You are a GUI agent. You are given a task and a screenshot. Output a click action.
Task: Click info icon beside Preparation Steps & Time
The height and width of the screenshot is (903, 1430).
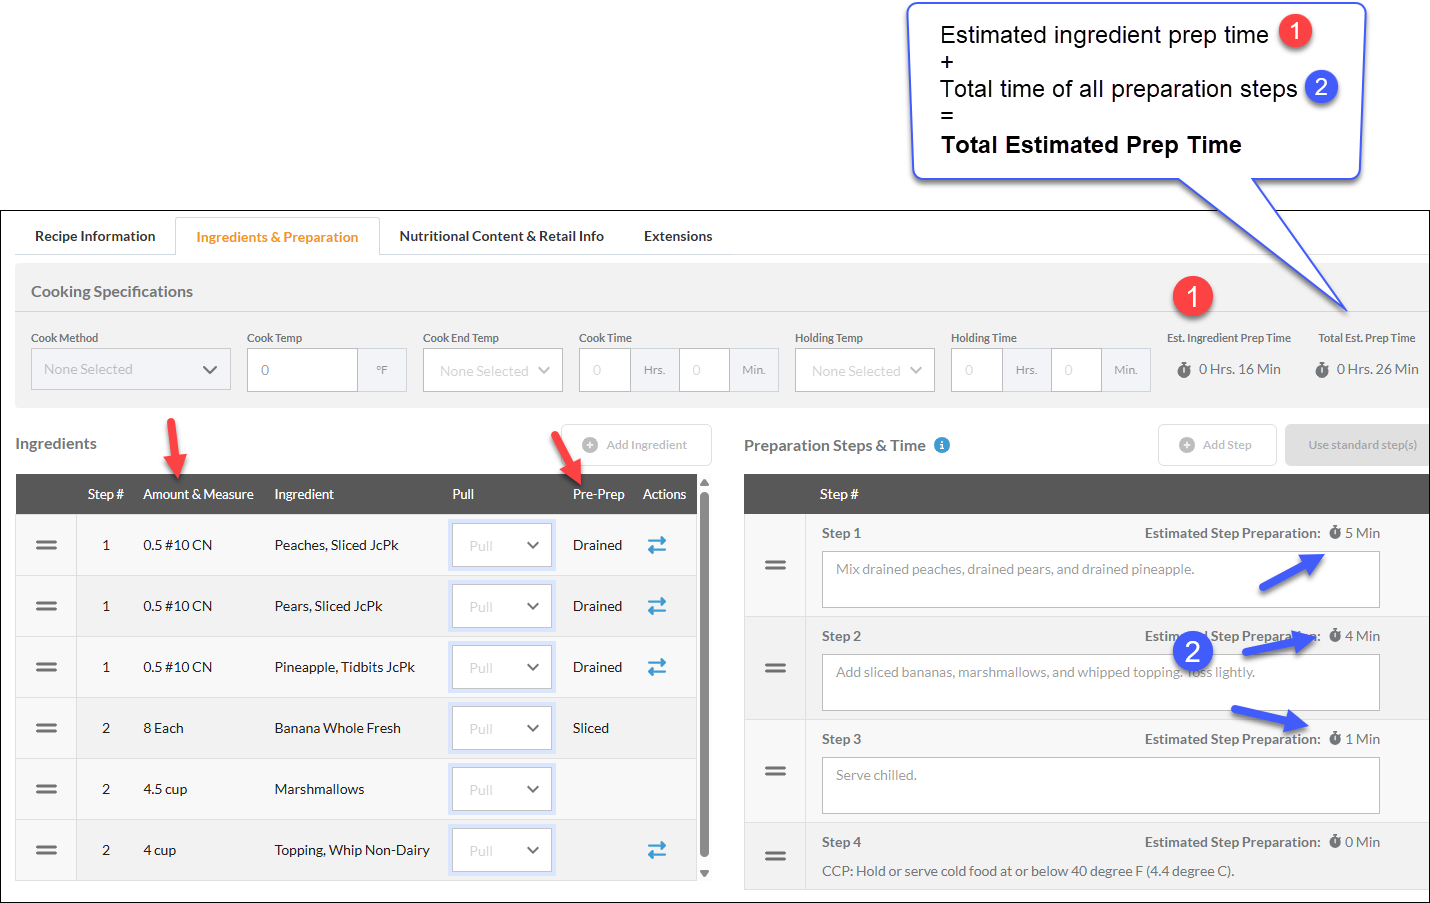pyautogui.click(x=942, y=445)
